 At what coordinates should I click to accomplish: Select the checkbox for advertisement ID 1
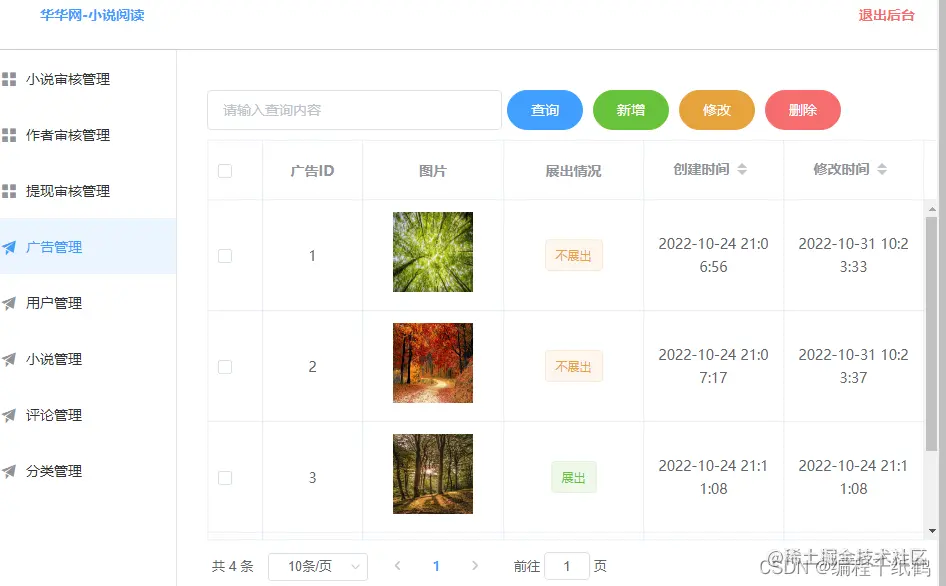click(225, 256)
